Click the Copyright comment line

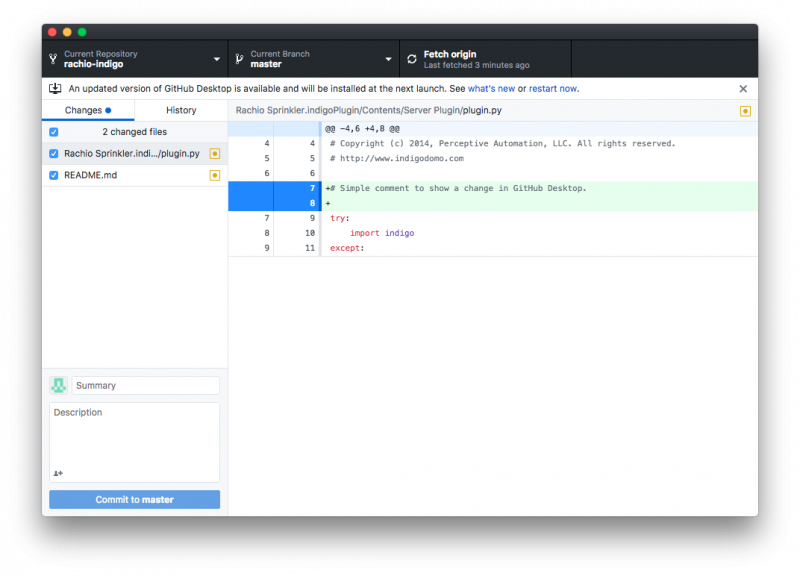pos(503,144)
